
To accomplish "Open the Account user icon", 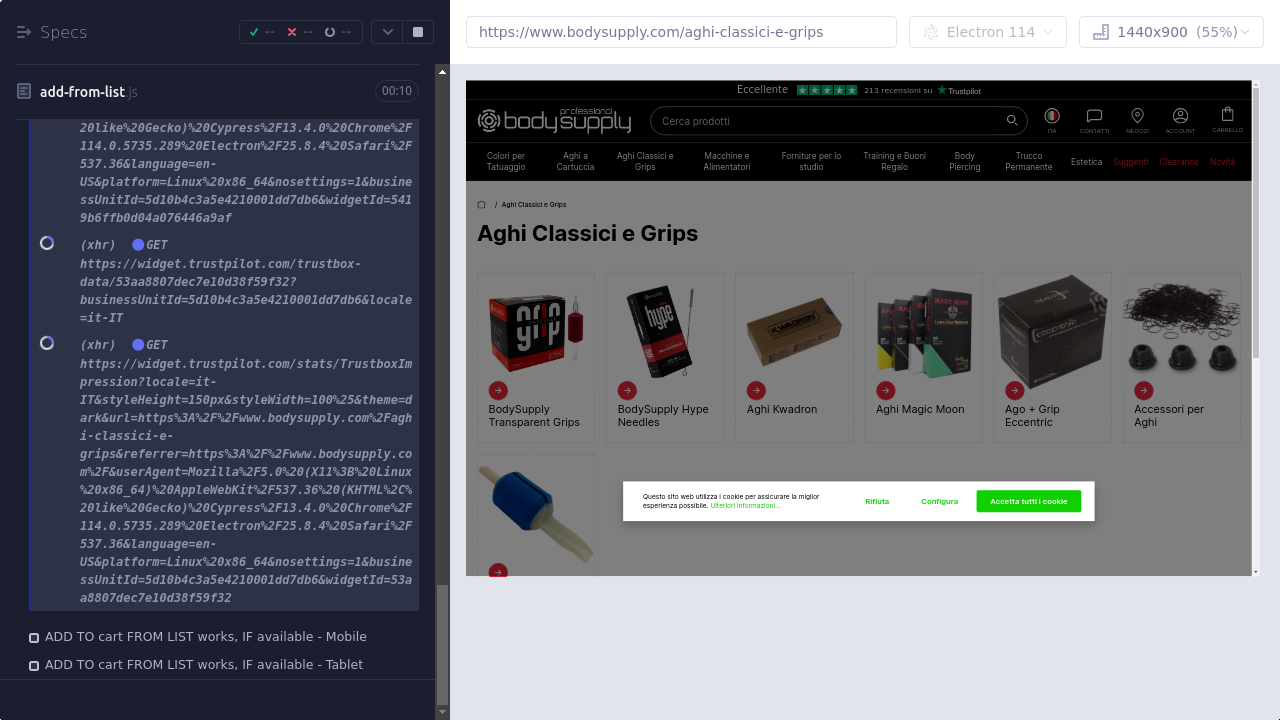I will [x=1180, y=116].
